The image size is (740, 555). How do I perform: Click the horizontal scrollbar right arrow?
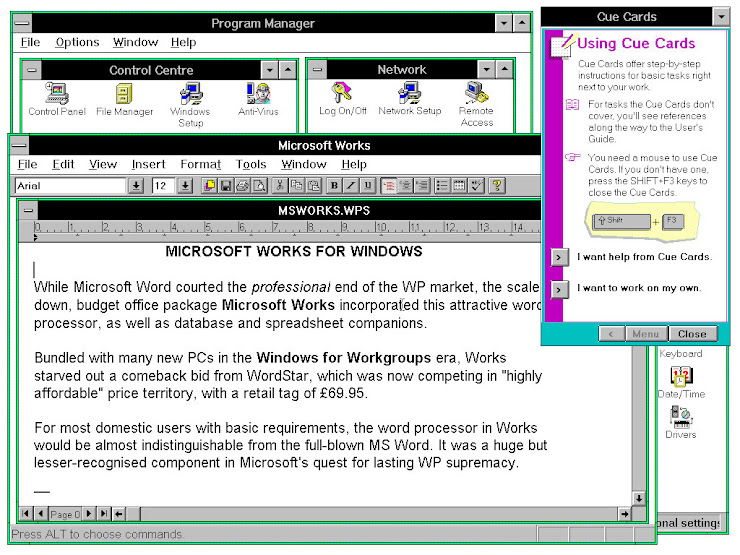tap(624, 514)
